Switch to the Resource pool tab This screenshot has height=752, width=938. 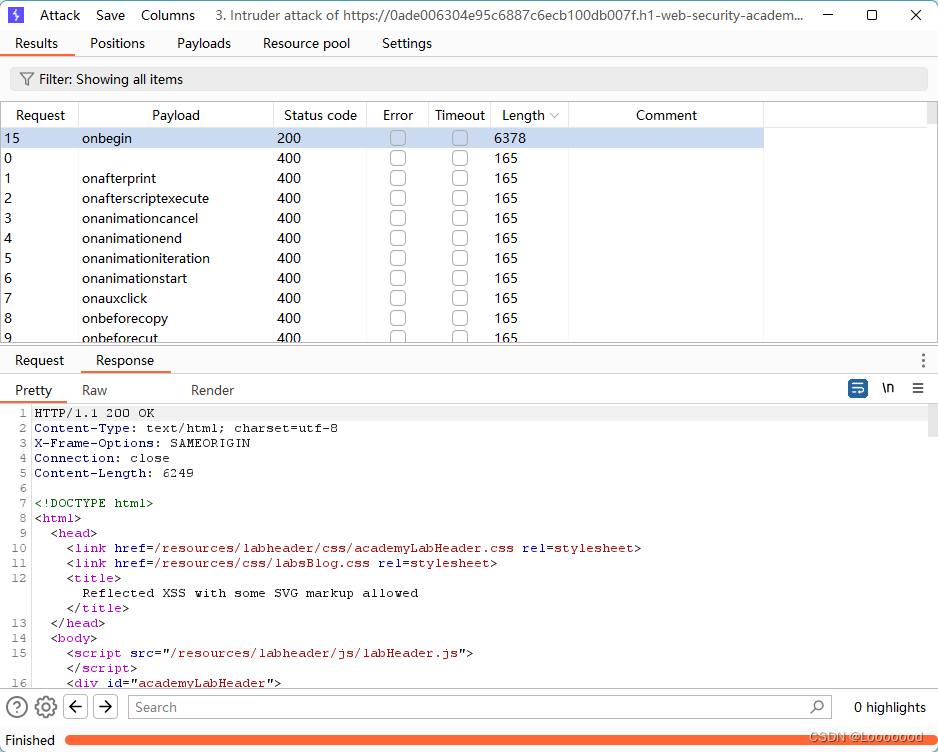[x=306, y=43]
